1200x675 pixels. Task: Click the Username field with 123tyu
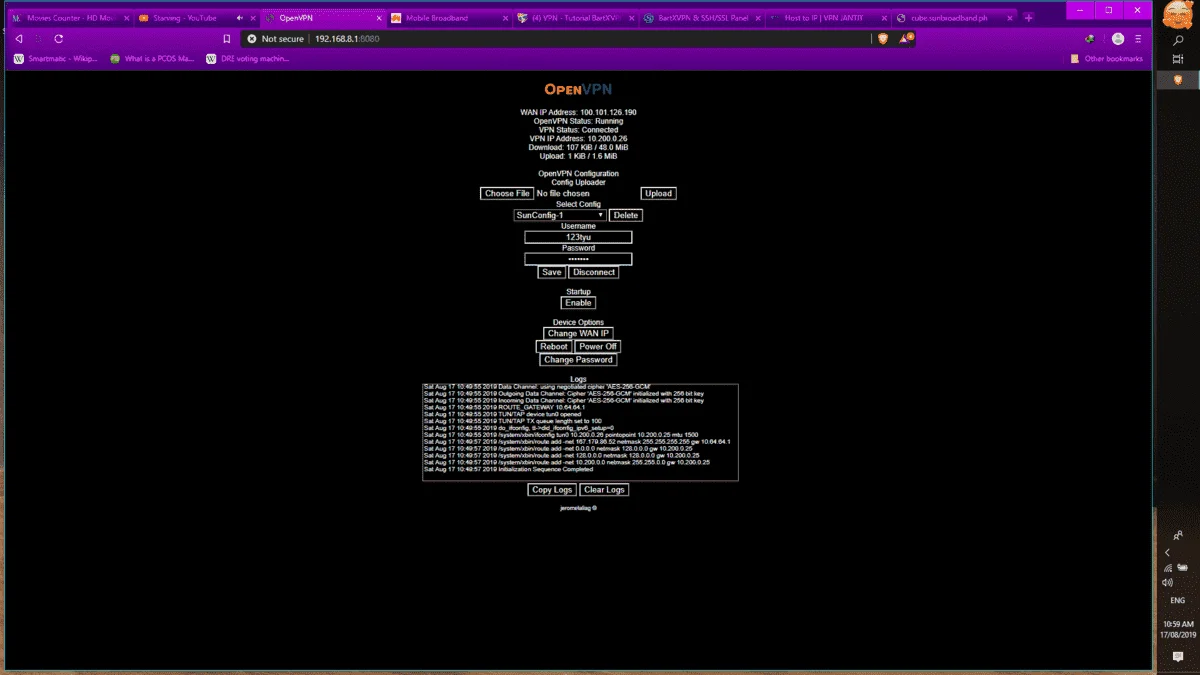click(578, 237)
